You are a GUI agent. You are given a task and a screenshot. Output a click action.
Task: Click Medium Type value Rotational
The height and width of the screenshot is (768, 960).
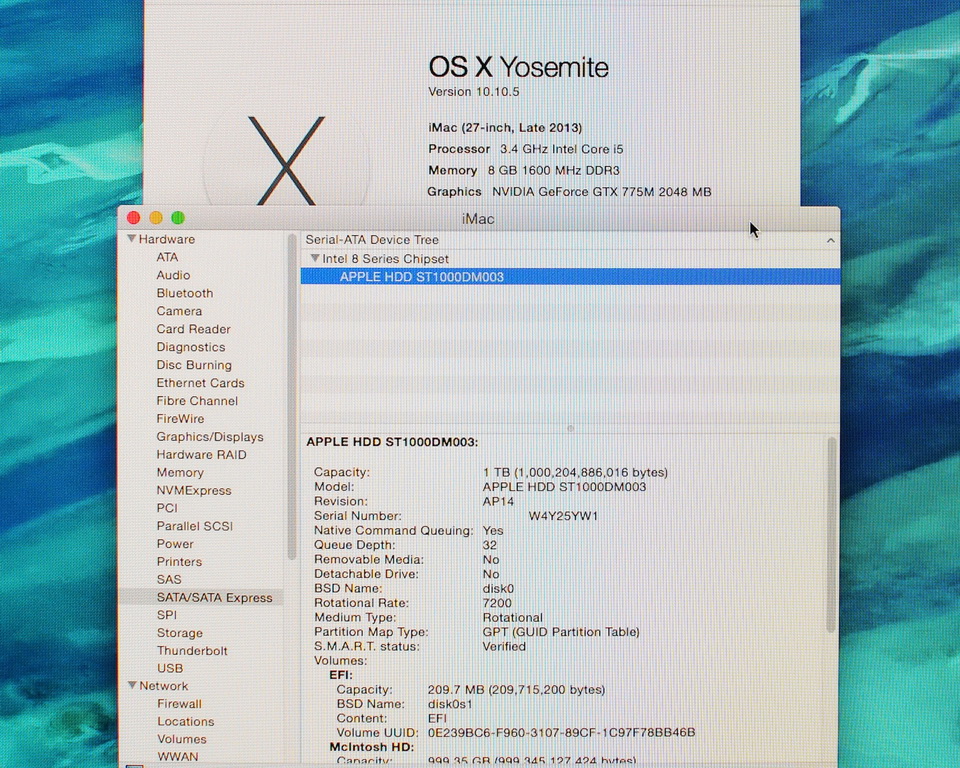coord(512,617)
